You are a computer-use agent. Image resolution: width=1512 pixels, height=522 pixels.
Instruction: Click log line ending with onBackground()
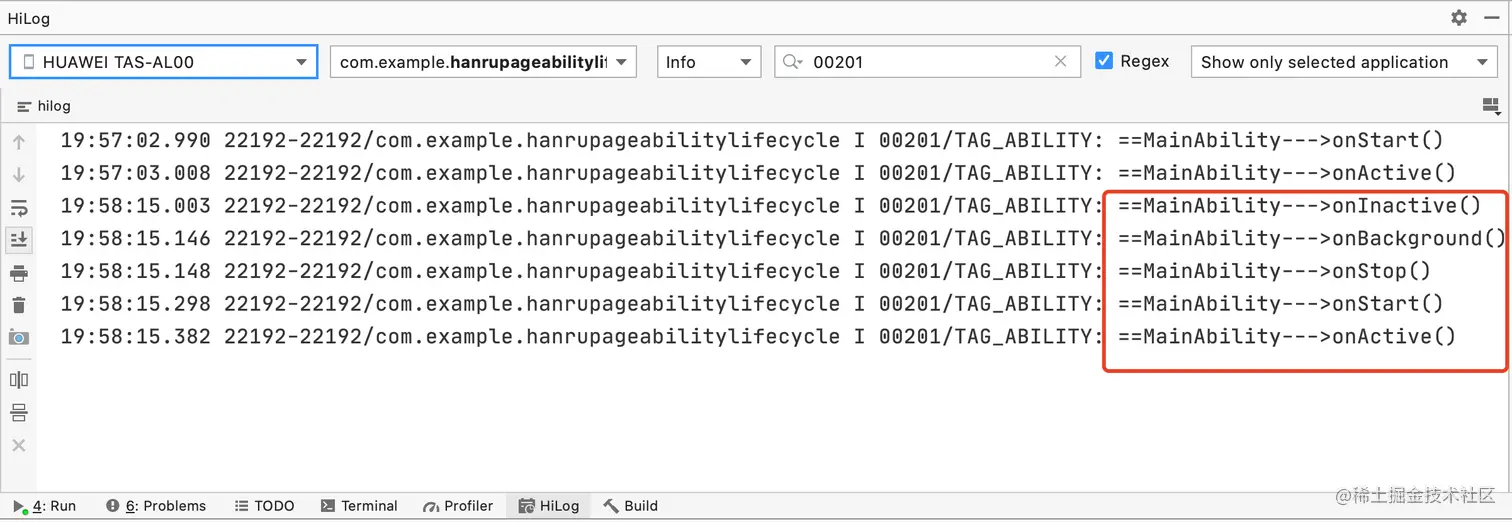tap(783, 239)
